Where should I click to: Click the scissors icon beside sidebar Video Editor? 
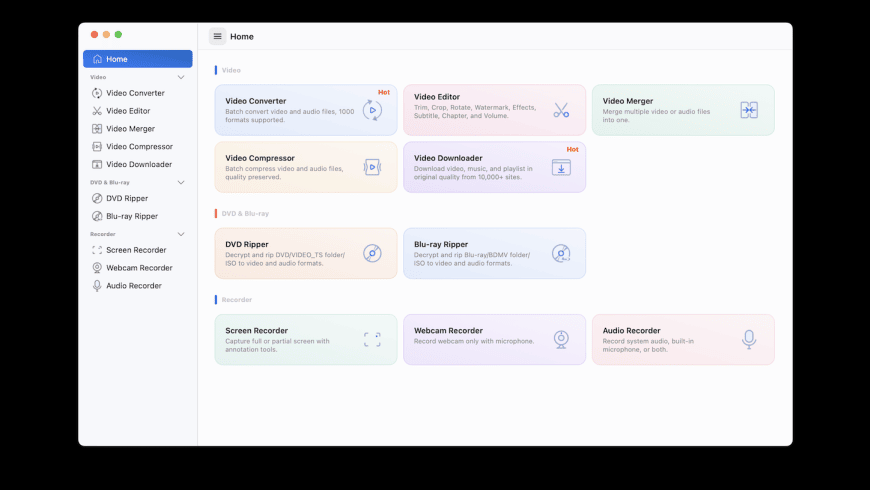coord(97,111)
